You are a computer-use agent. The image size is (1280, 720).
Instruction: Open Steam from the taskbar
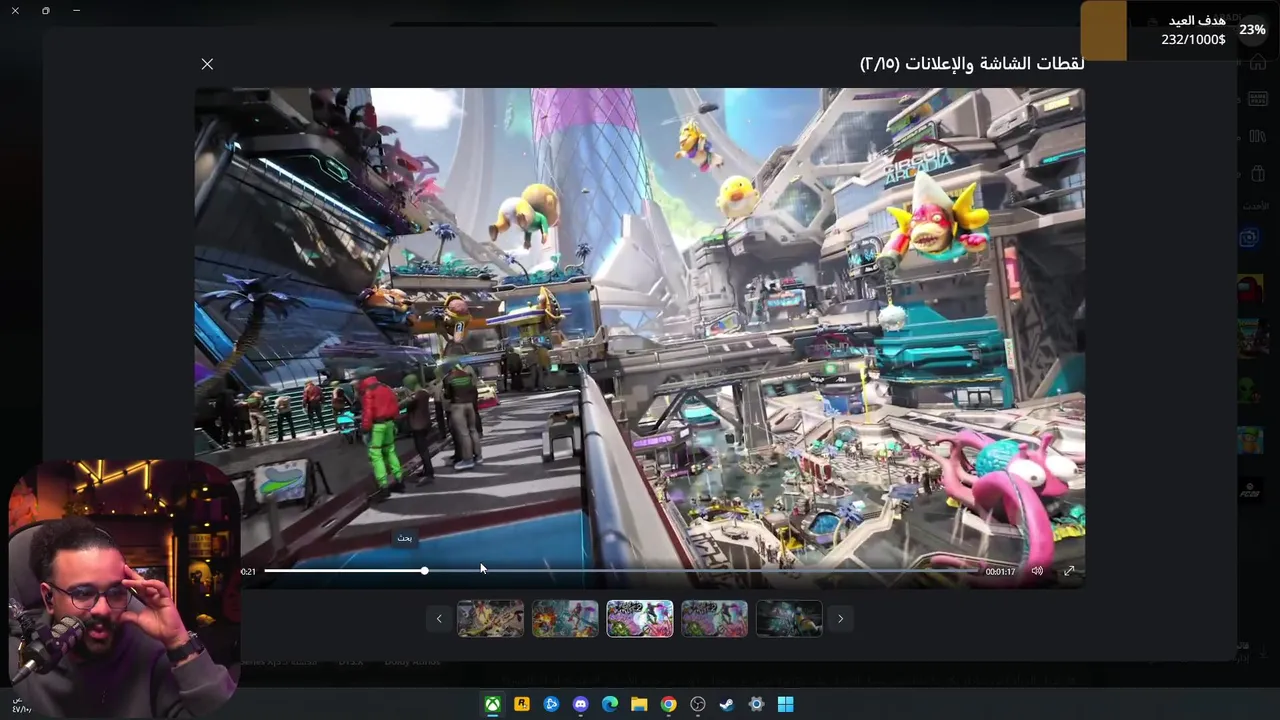click(x=727, y=704)
